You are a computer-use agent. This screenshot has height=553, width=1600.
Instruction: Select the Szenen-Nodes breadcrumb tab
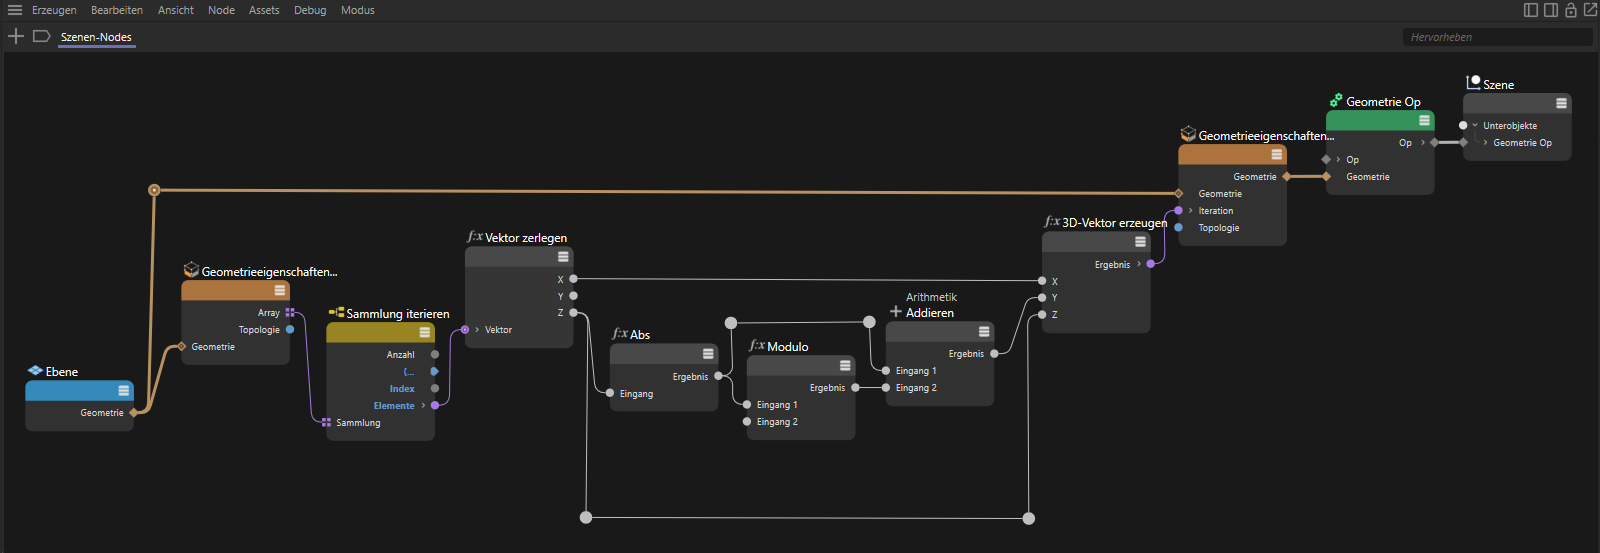[96, 37]
